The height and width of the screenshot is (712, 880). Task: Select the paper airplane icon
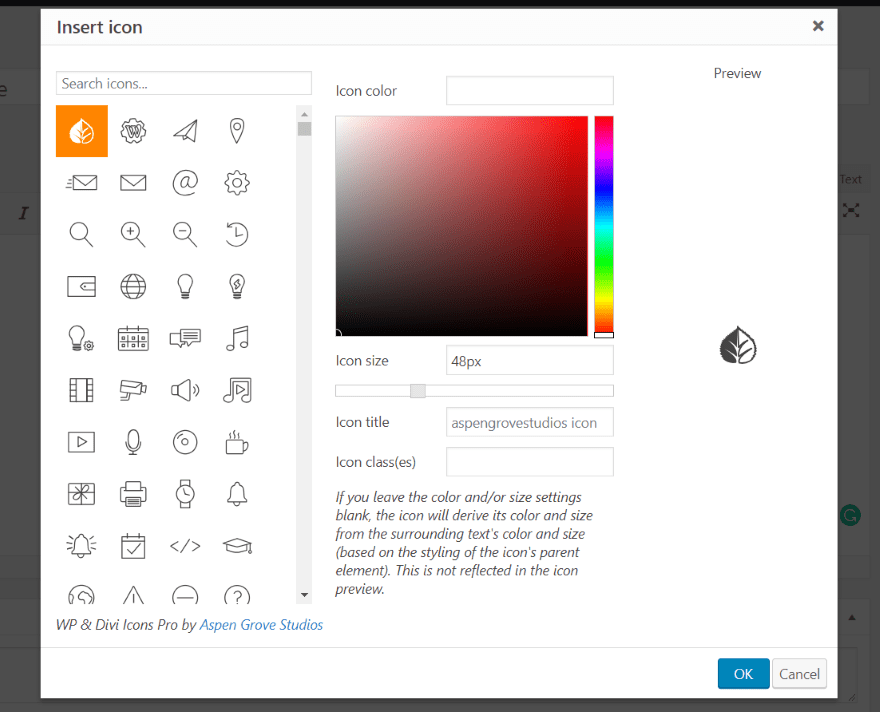point(185,131)
